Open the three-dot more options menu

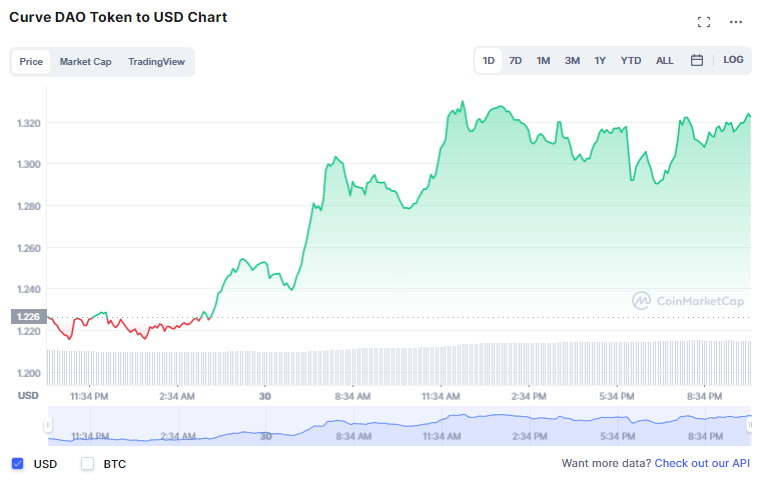pos(736,22)
